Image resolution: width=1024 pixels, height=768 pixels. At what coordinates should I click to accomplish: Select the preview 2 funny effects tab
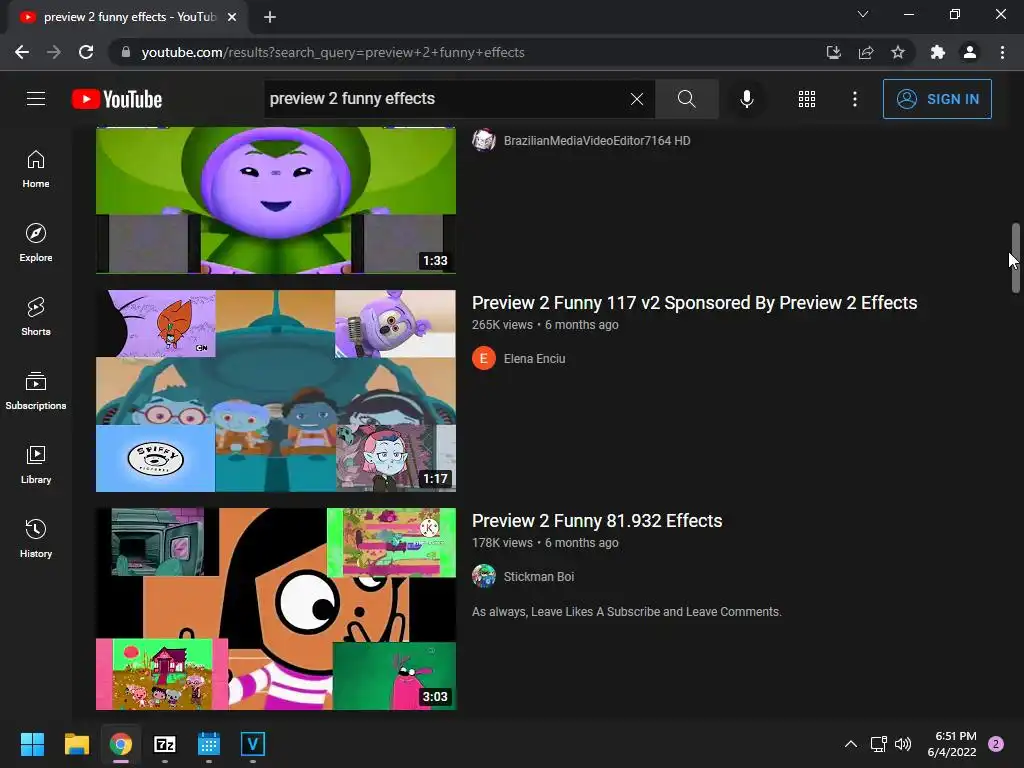coord(129,17)
